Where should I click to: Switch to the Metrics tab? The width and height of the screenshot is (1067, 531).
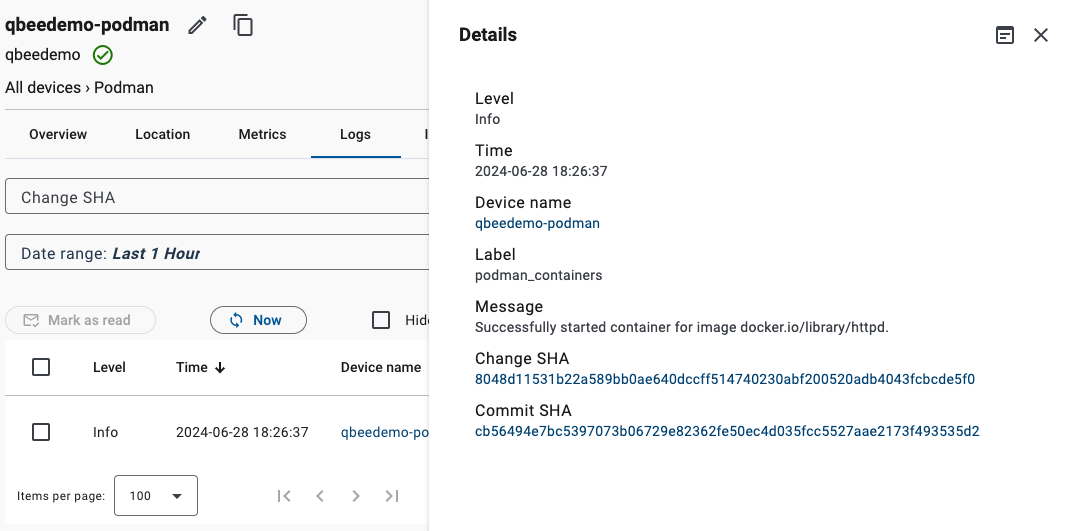click(x=262, y=134)
